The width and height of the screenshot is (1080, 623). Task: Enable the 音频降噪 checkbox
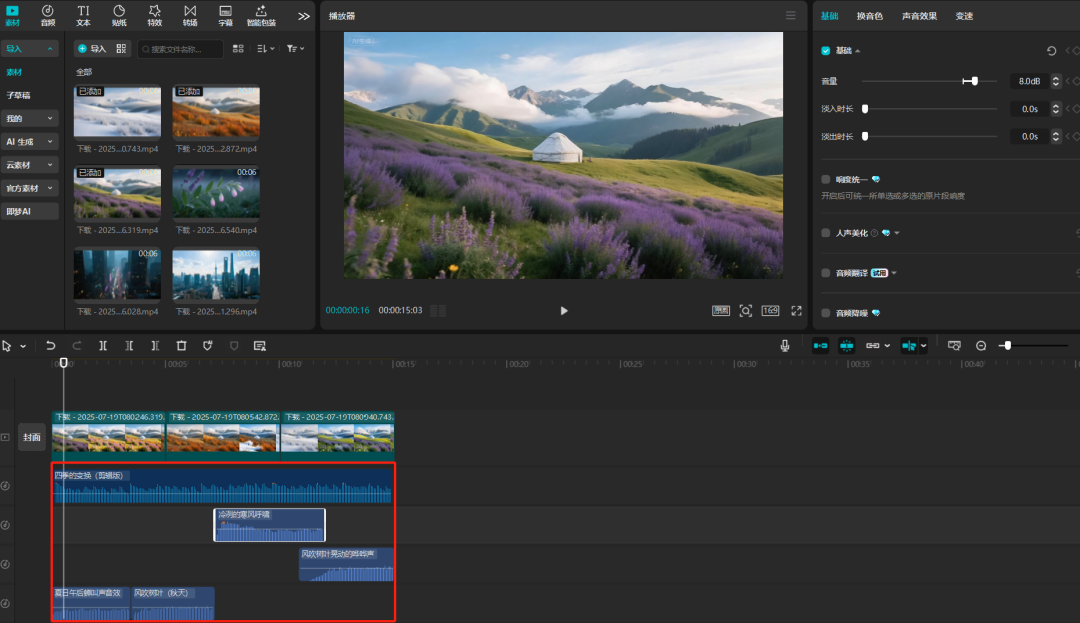click(x=826, y=313)
